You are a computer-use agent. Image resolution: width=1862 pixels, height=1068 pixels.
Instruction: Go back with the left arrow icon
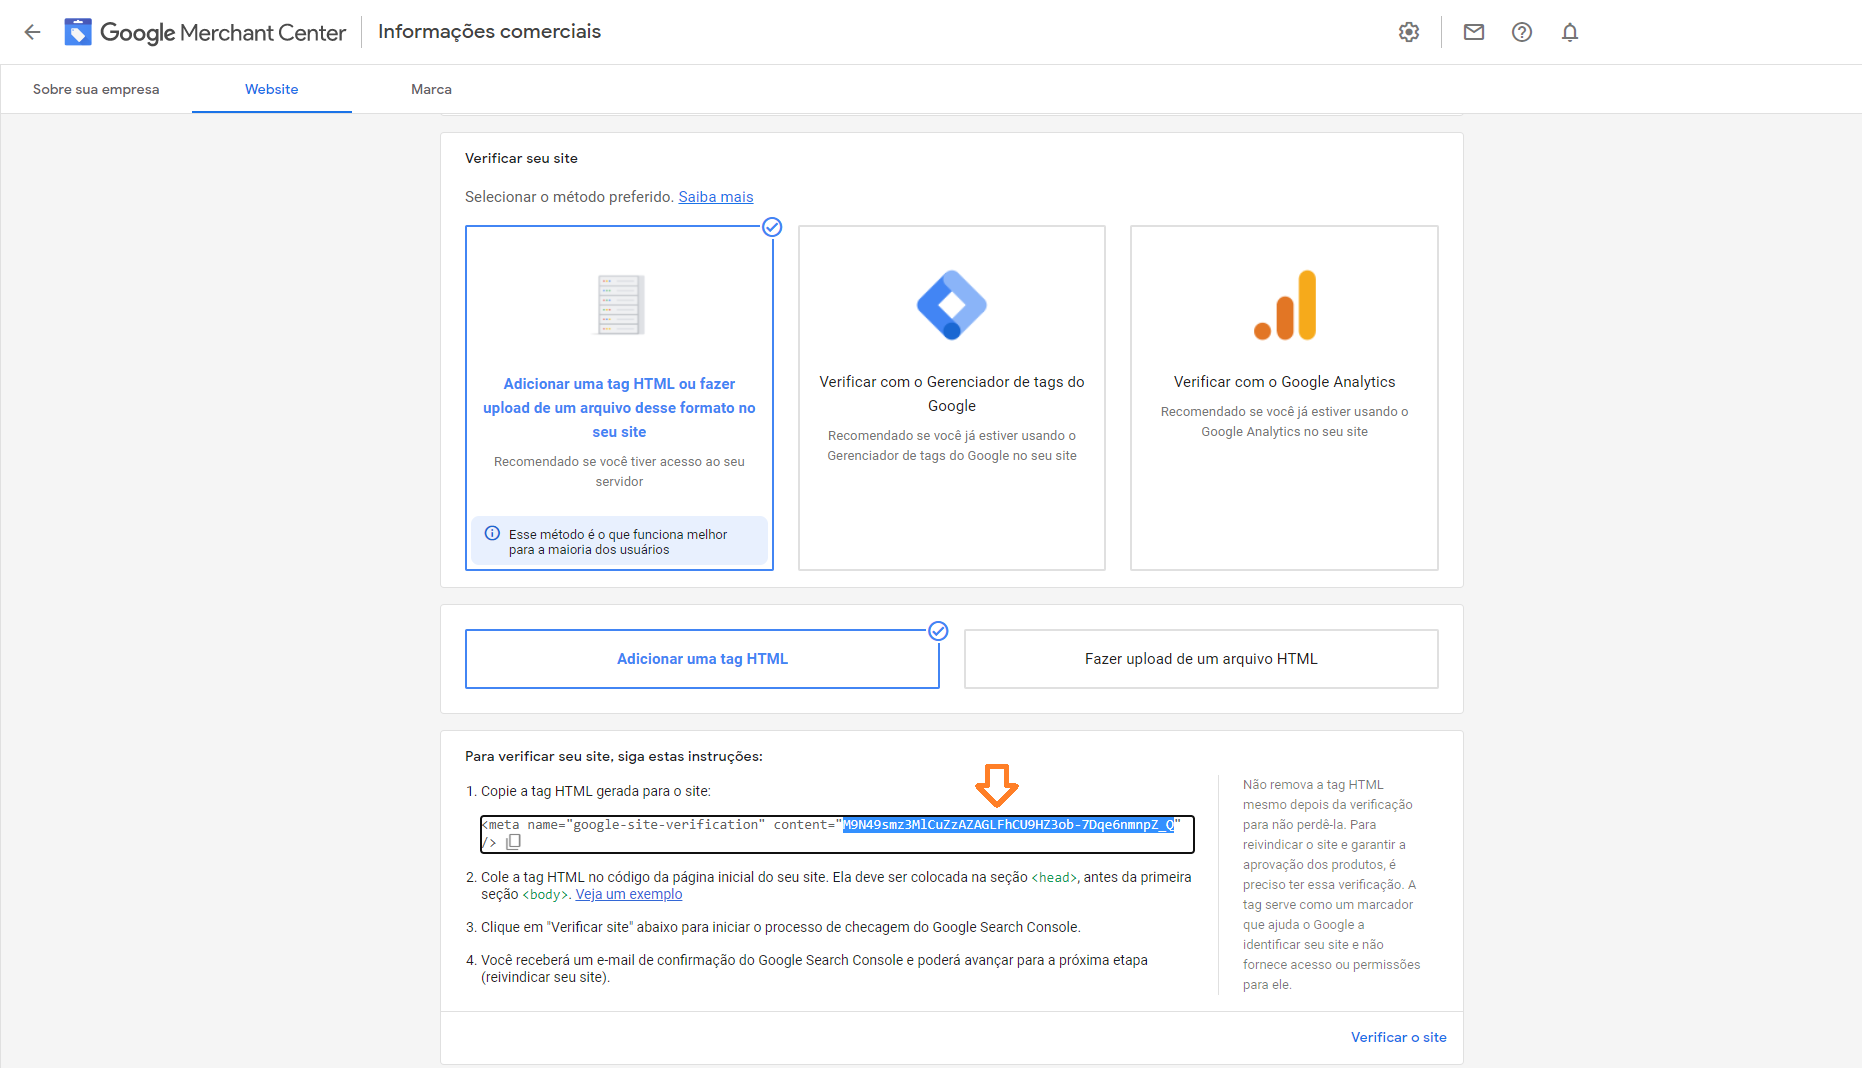32,32
